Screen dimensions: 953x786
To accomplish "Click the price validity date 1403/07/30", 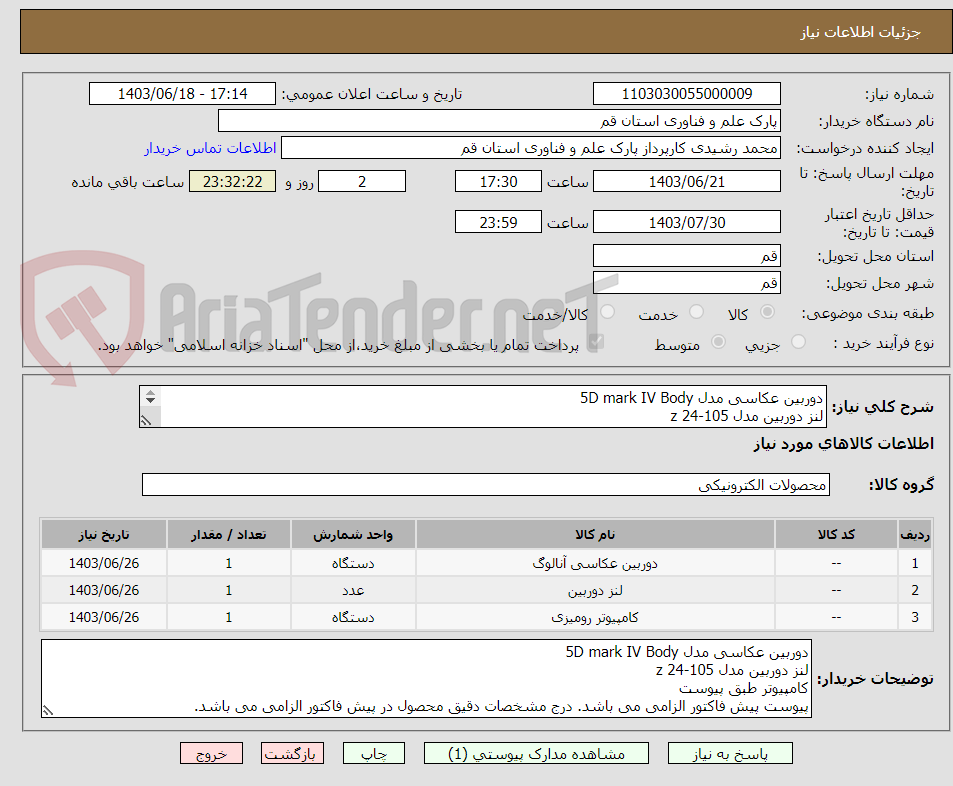I will pyautogui.click(x=687, y=222).
